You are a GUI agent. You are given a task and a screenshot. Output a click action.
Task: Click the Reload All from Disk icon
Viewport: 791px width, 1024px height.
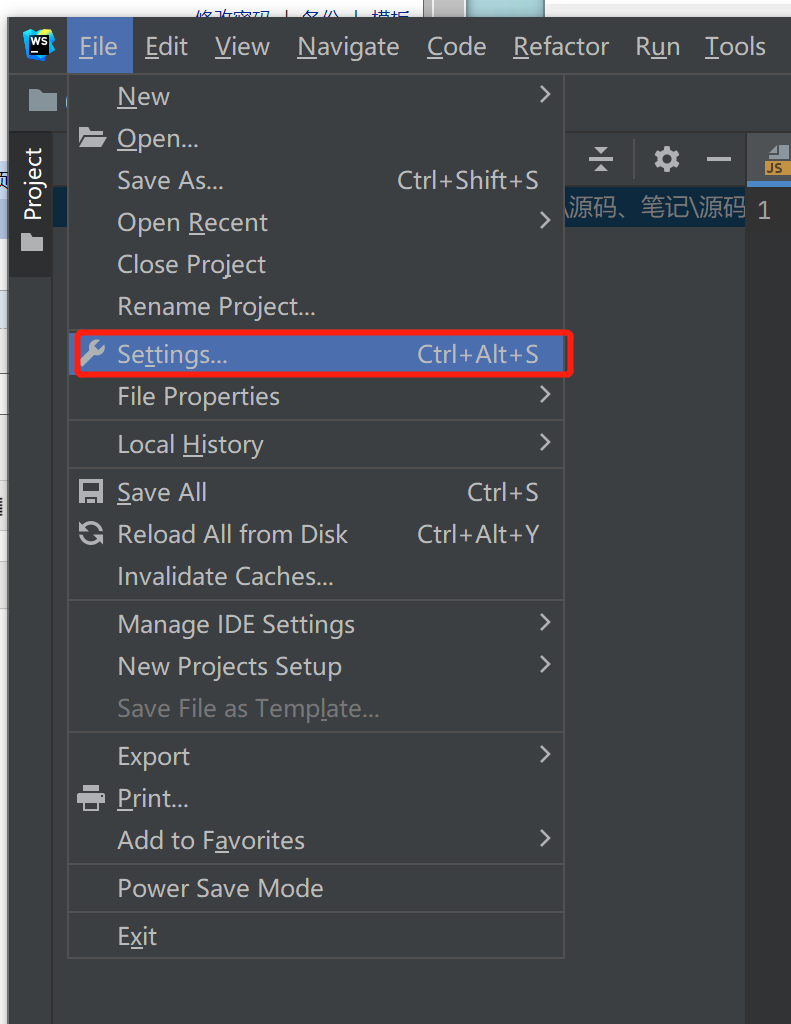coord(91,534)
